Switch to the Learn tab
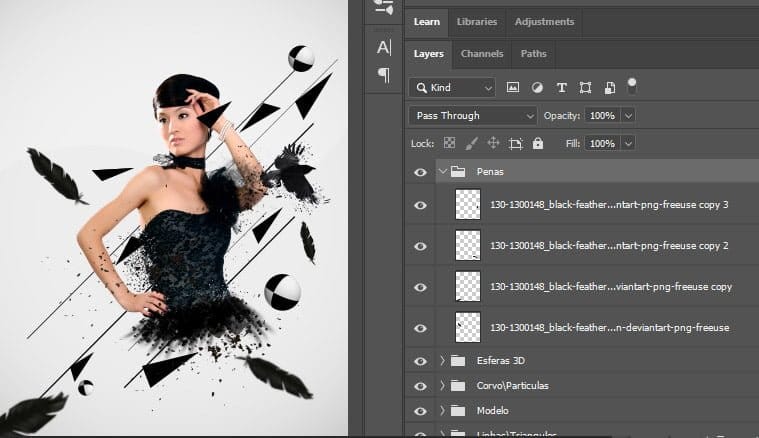759x438 pixels. coord(426,22)
